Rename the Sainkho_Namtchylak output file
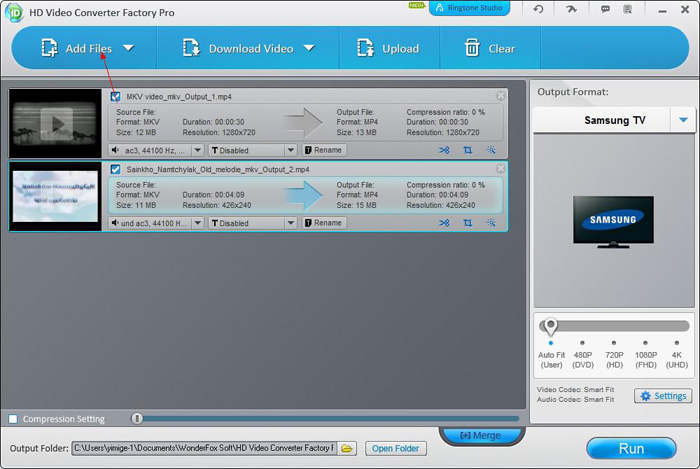 [324, 223]
